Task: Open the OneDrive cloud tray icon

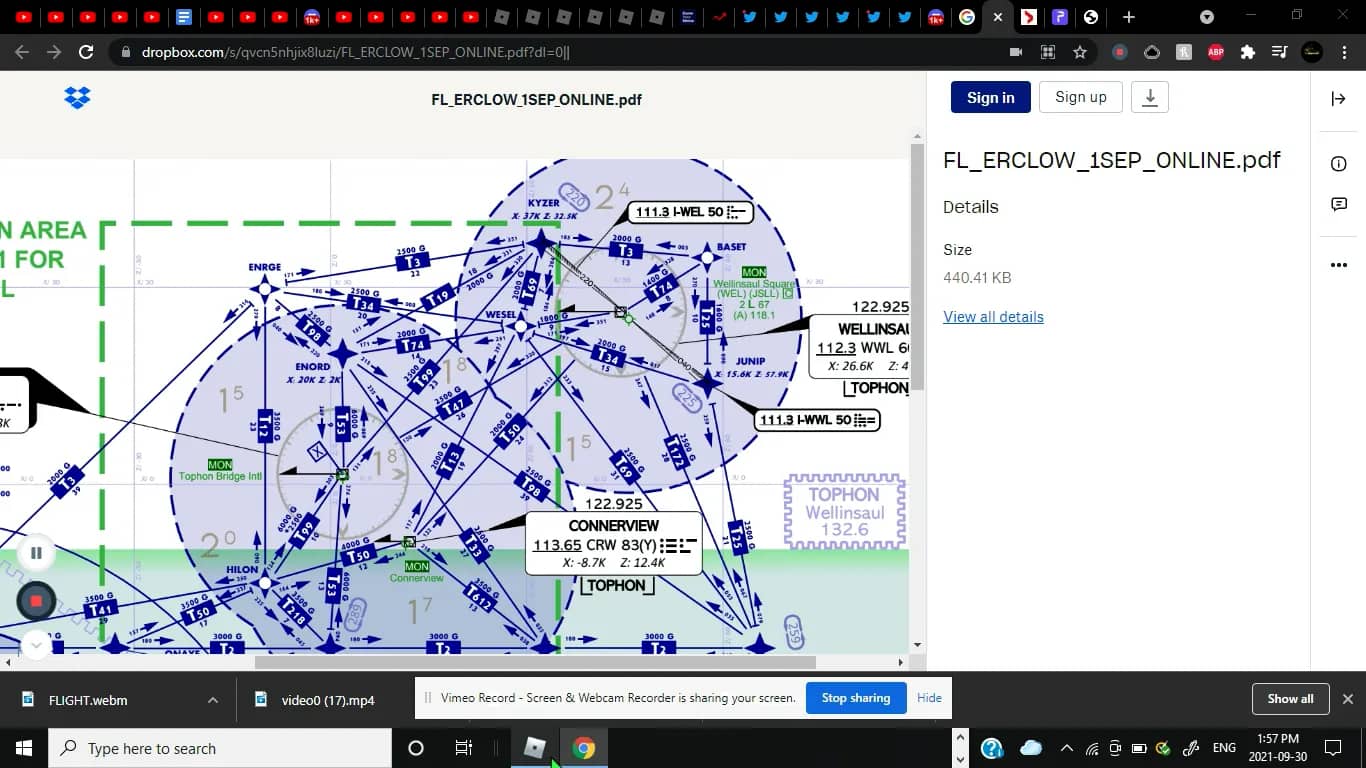Action: click(x=1031, y=748)
